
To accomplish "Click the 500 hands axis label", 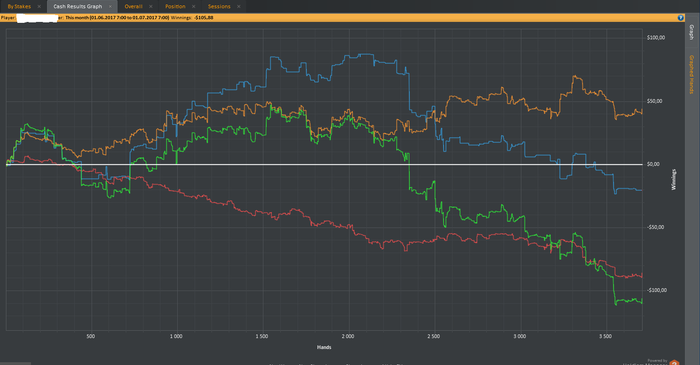I will [x=91, y=336].
